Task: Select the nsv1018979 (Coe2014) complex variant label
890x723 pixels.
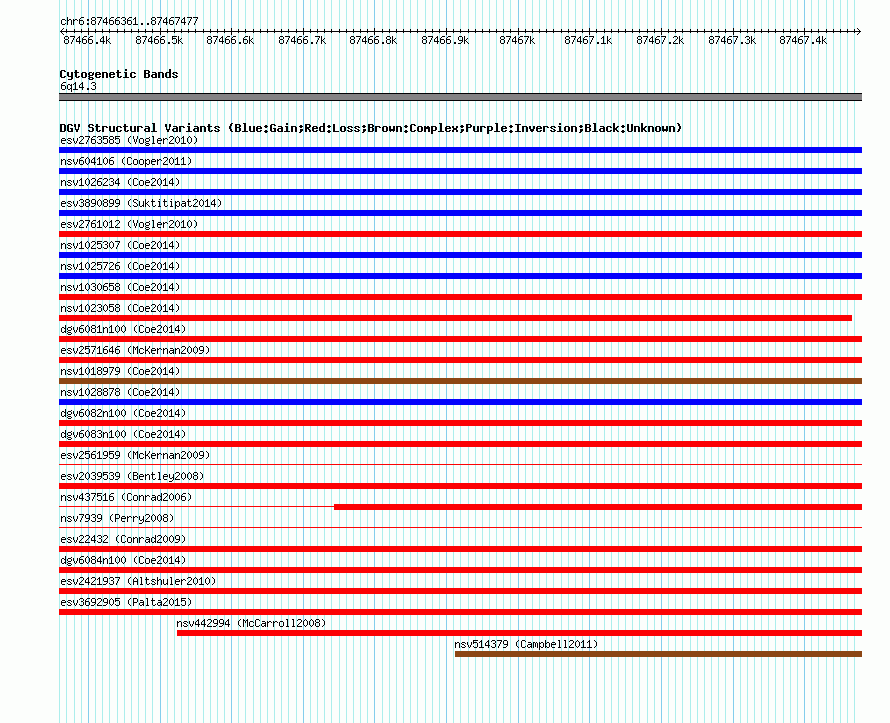Action: tap(120, 371)
